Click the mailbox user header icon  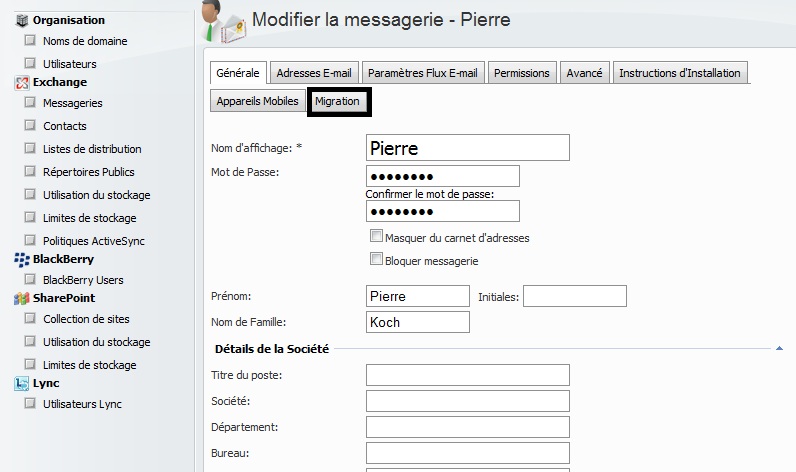click(222, 22)
